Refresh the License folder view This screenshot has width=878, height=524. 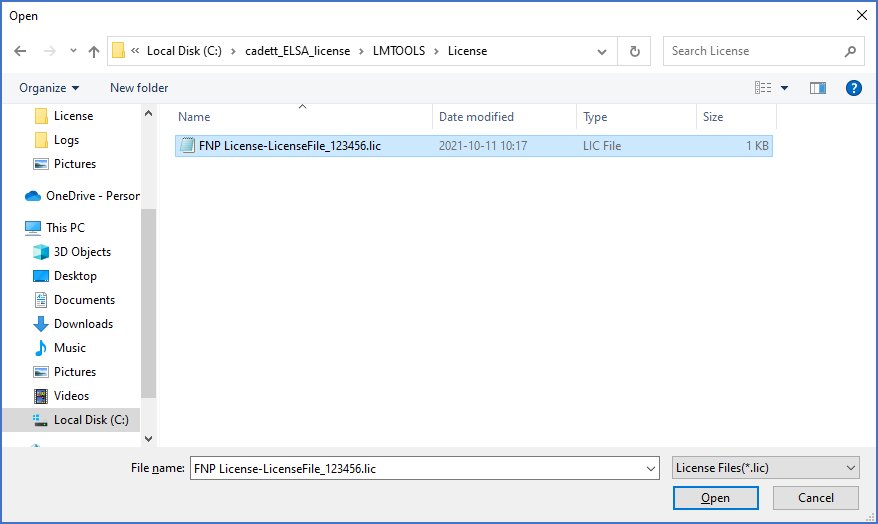point(634,52)
